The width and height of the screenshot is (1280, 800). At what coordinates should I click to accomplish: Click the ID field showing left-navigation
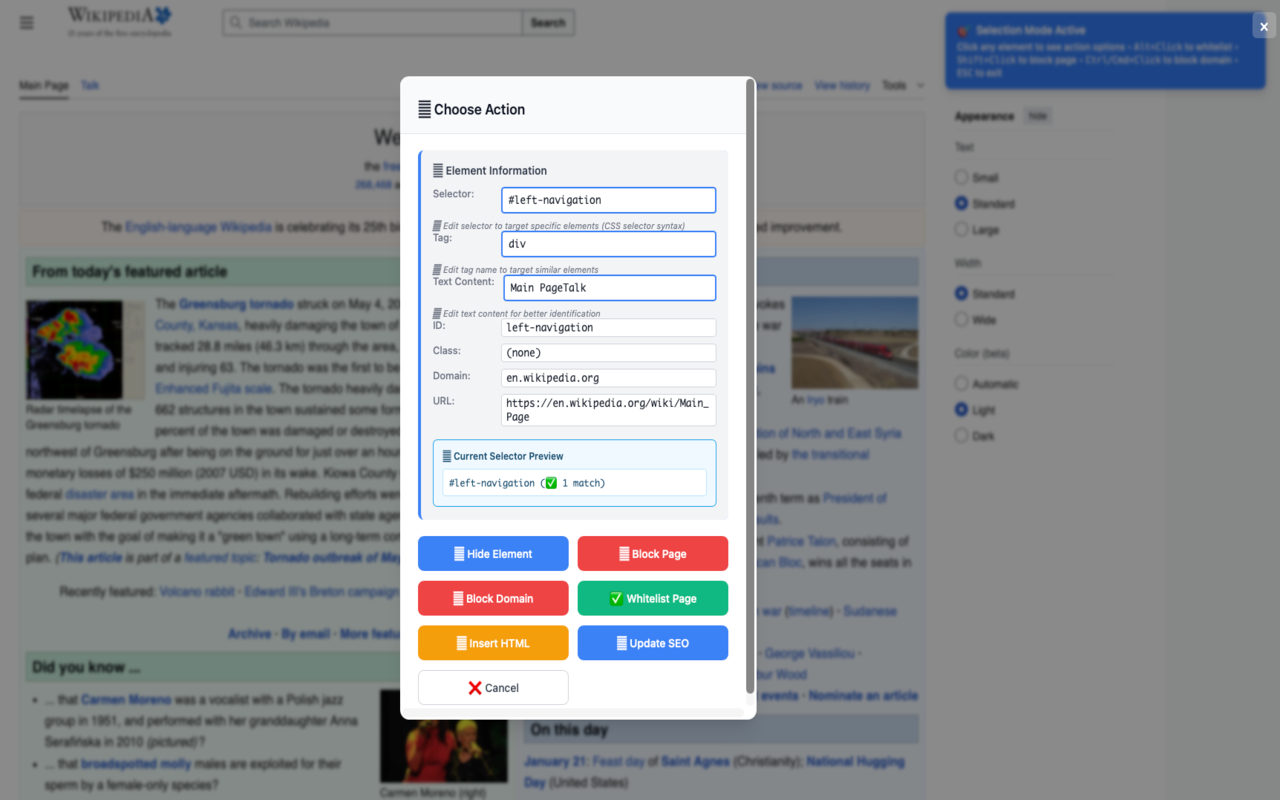609,327
